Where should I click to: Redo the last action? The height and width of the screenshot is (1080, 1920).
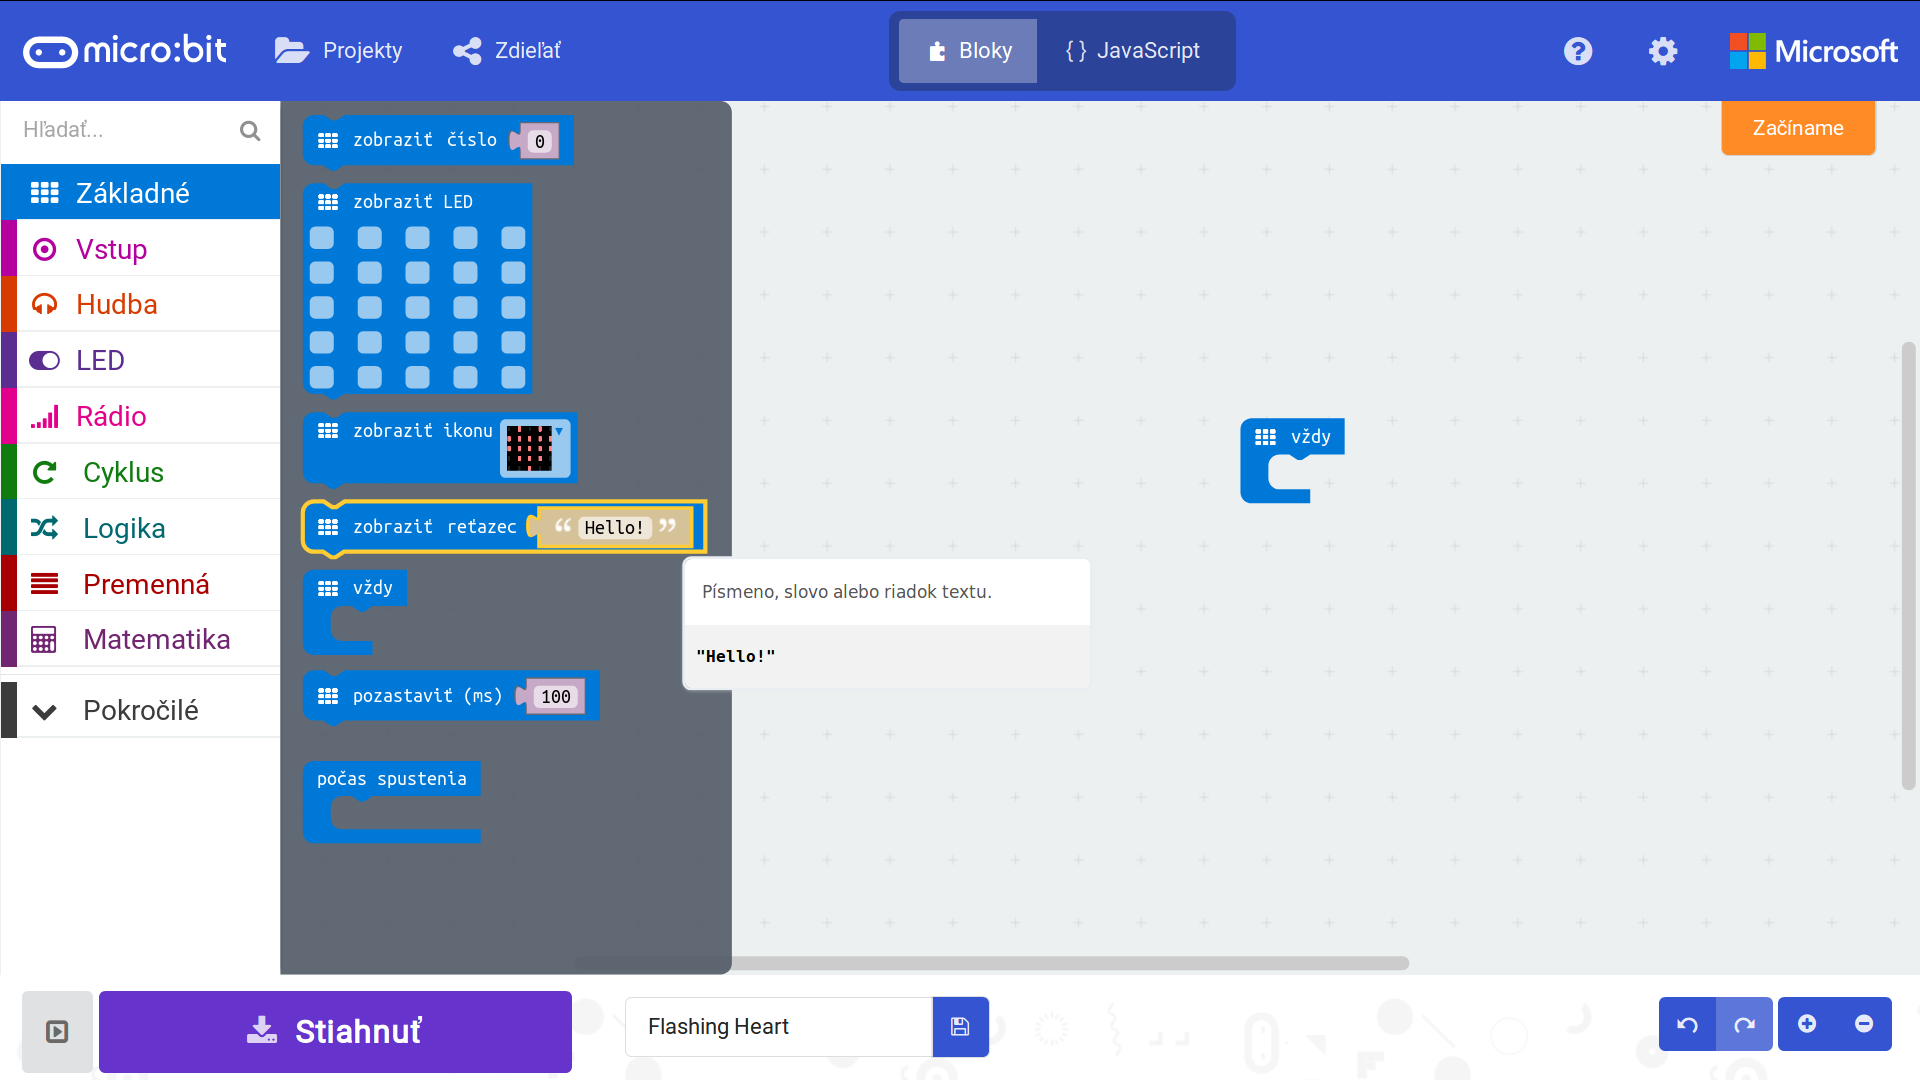coord(1744,1024)
